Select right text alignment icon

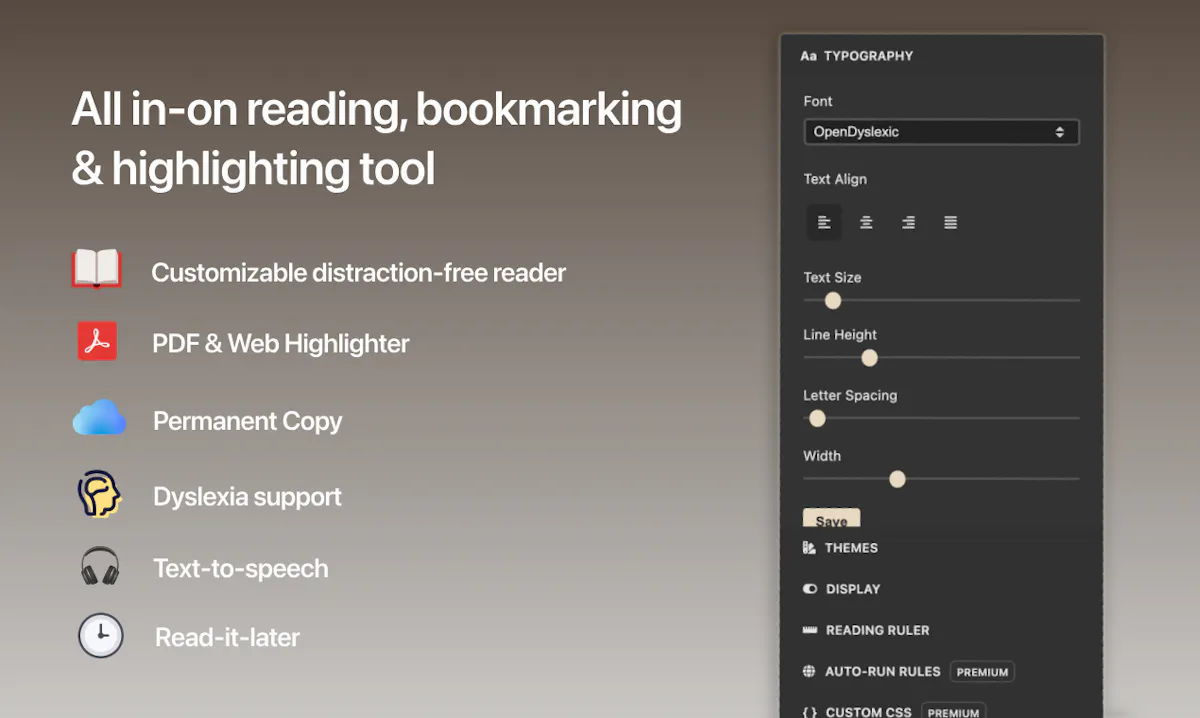[x=908, y=222]
